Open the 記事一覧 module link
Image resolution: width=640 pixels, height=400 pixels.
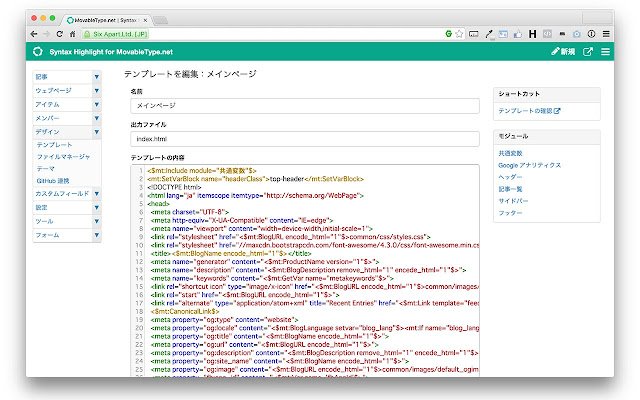tap(510, 189)
